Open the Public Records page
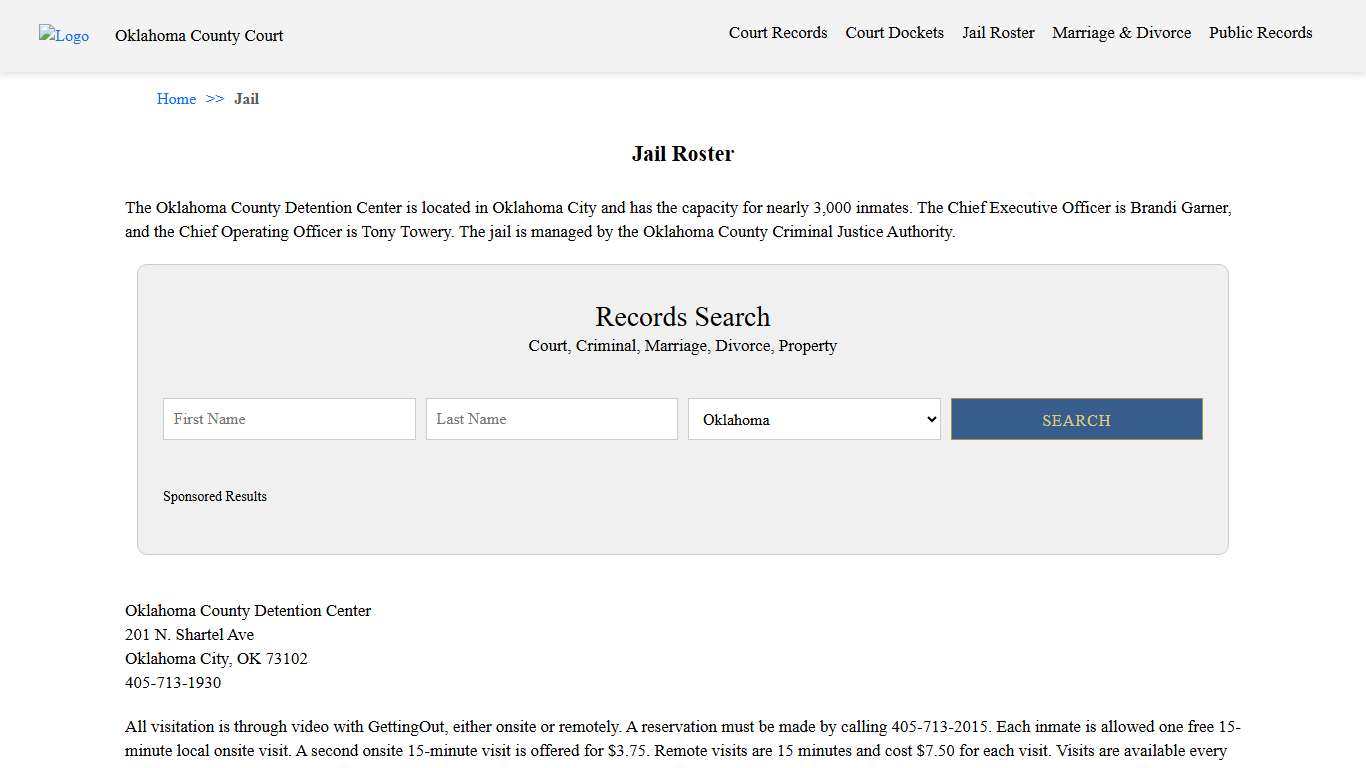 click(1260, 32)
